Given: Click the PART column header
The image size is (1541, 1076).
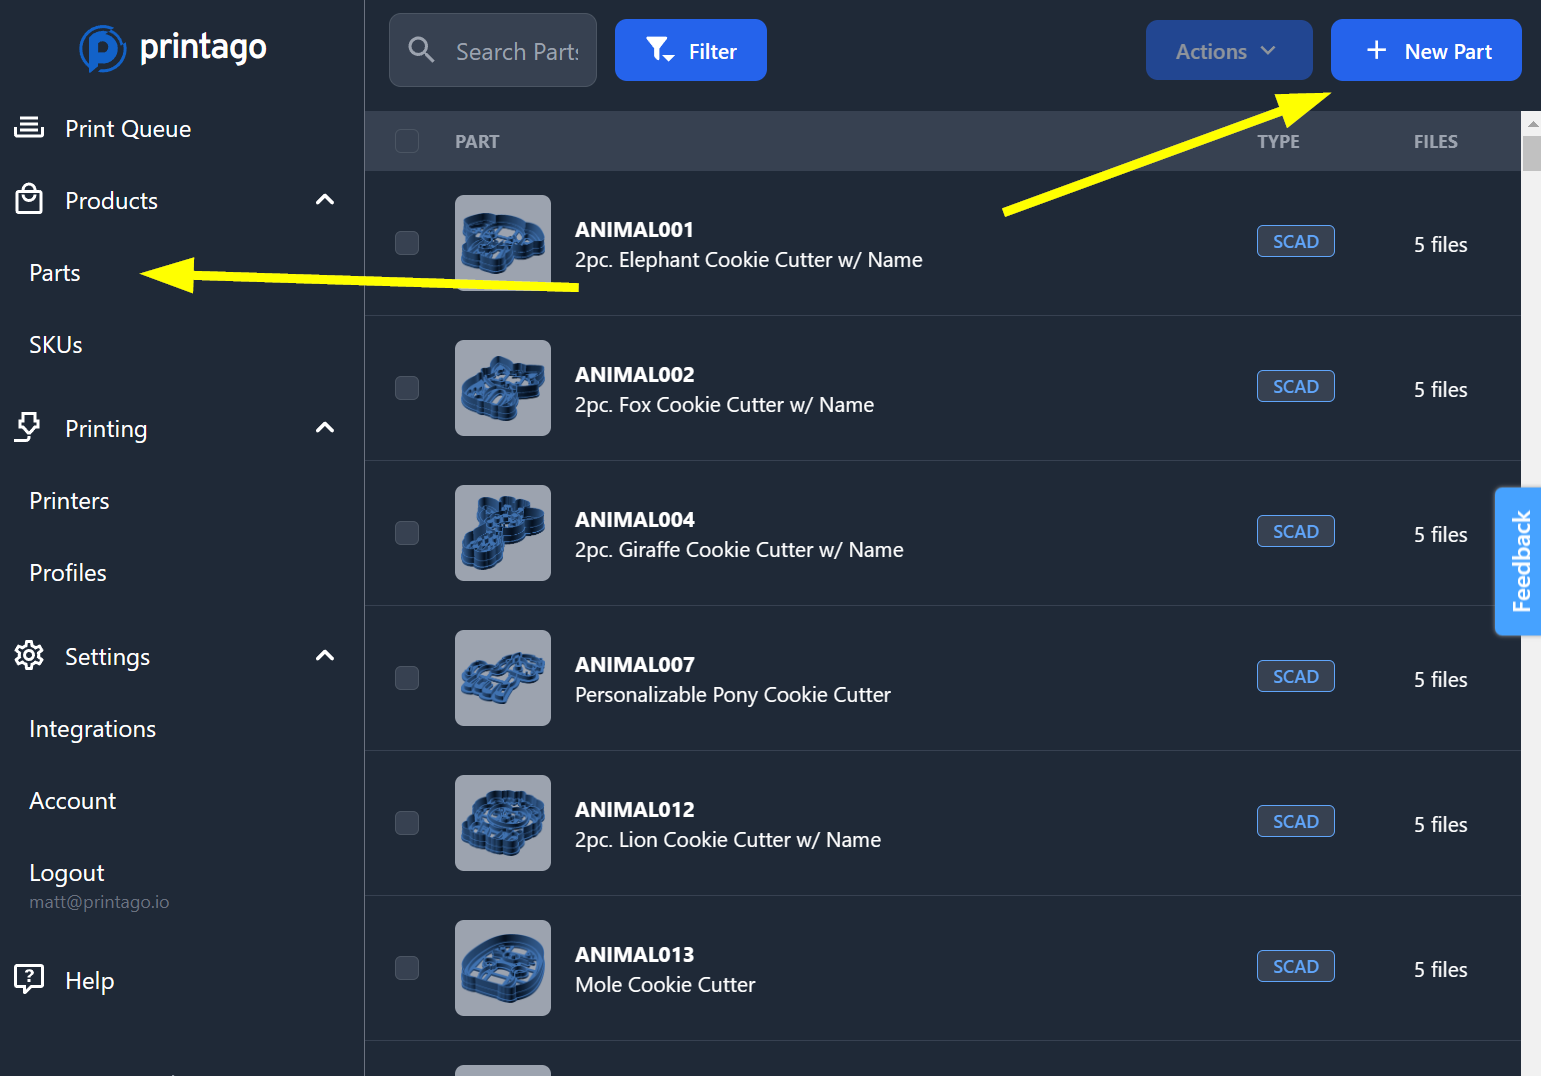Looking at the screenshot, I should pyautogui.click(x=477, y=142).
